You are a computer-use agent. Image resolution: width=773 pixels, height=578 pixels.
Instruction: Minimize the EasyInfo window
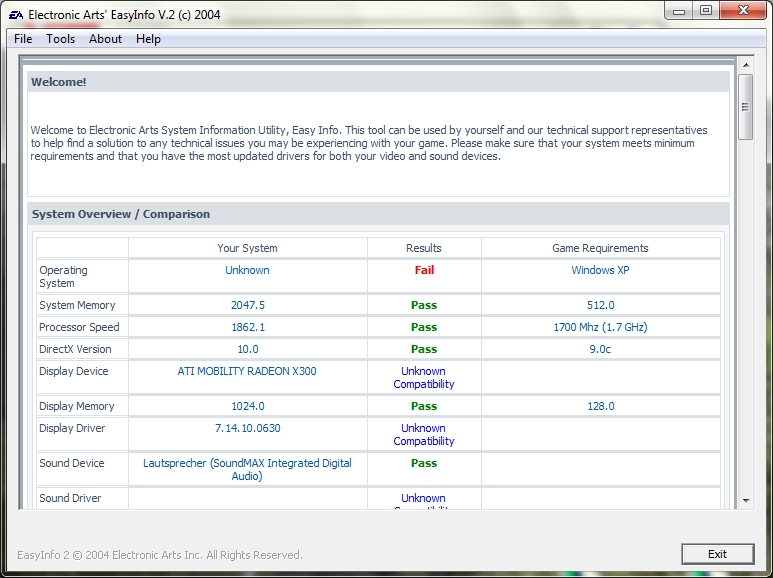click(x=679, y=11)
